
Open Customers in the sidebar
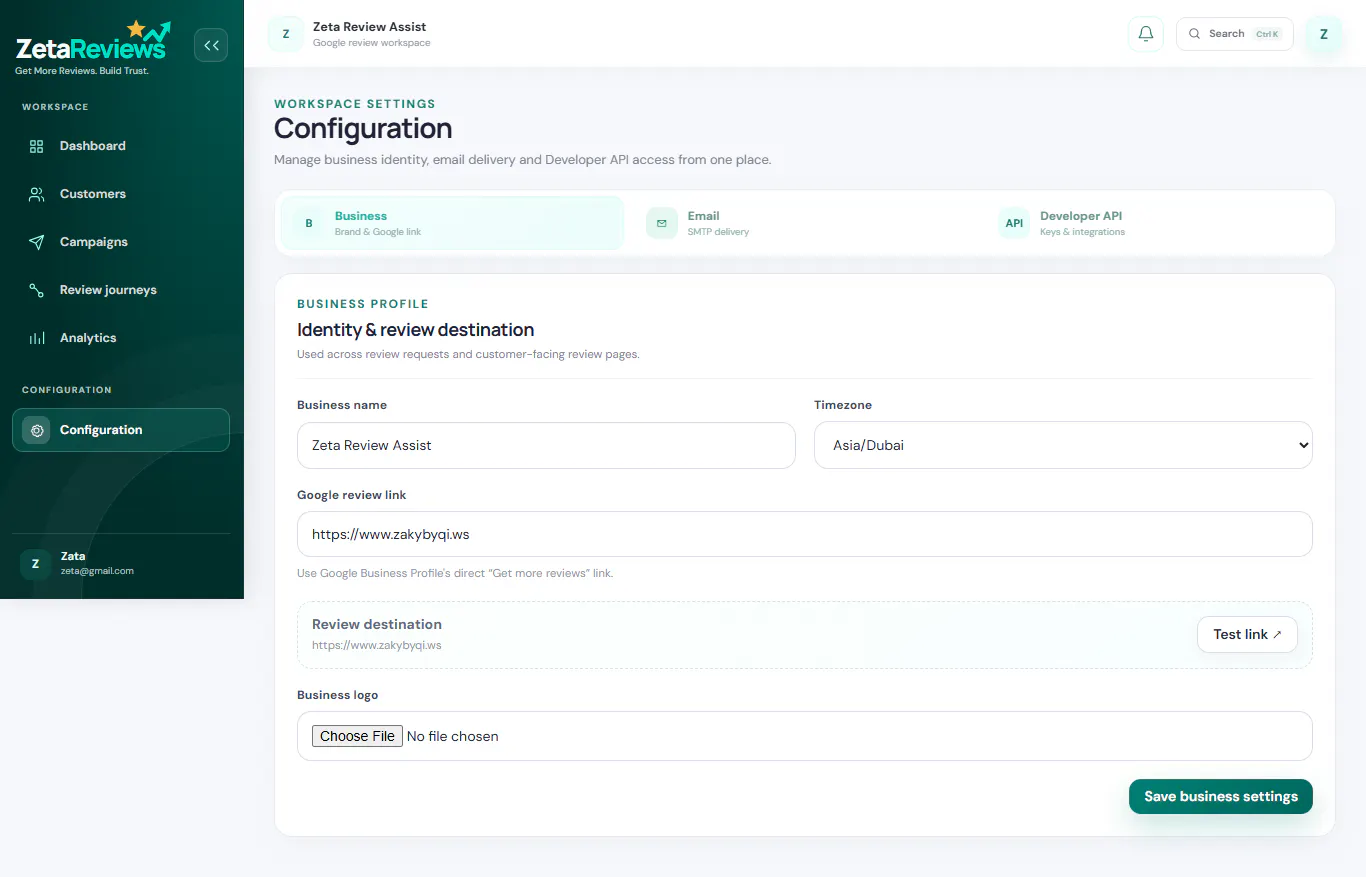(x=121, y=194)
